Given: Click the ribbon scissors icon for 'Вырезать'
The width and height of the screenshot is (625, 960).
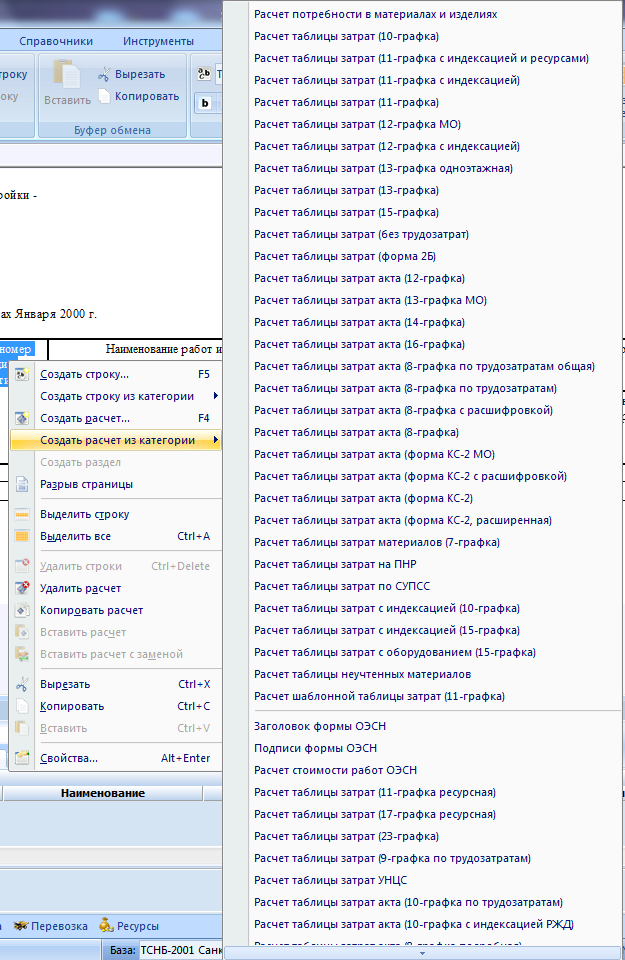Looking at the screenshot, I should [104, 74].
